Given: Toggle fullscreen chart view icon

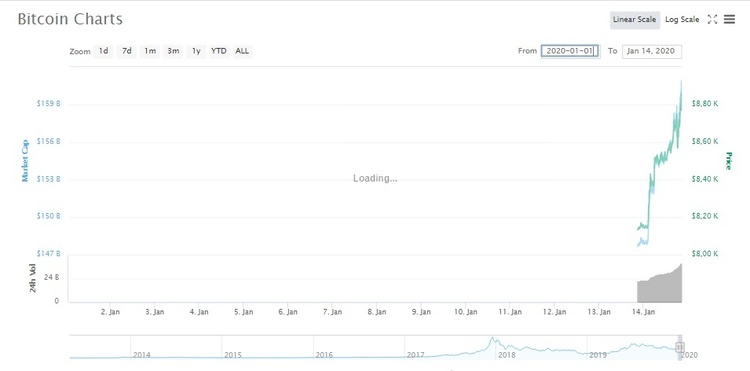Looking at the screenshot, I should click(x=712, y=19).
